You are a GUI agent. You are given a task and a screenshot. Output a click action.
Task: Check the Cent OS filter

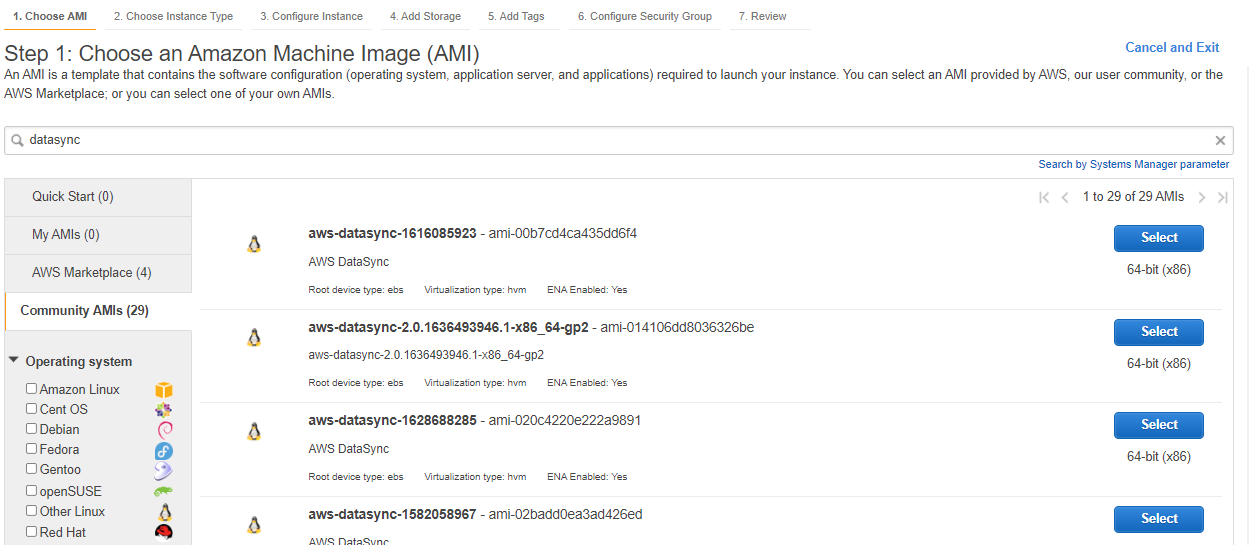(x=32, y=409)
